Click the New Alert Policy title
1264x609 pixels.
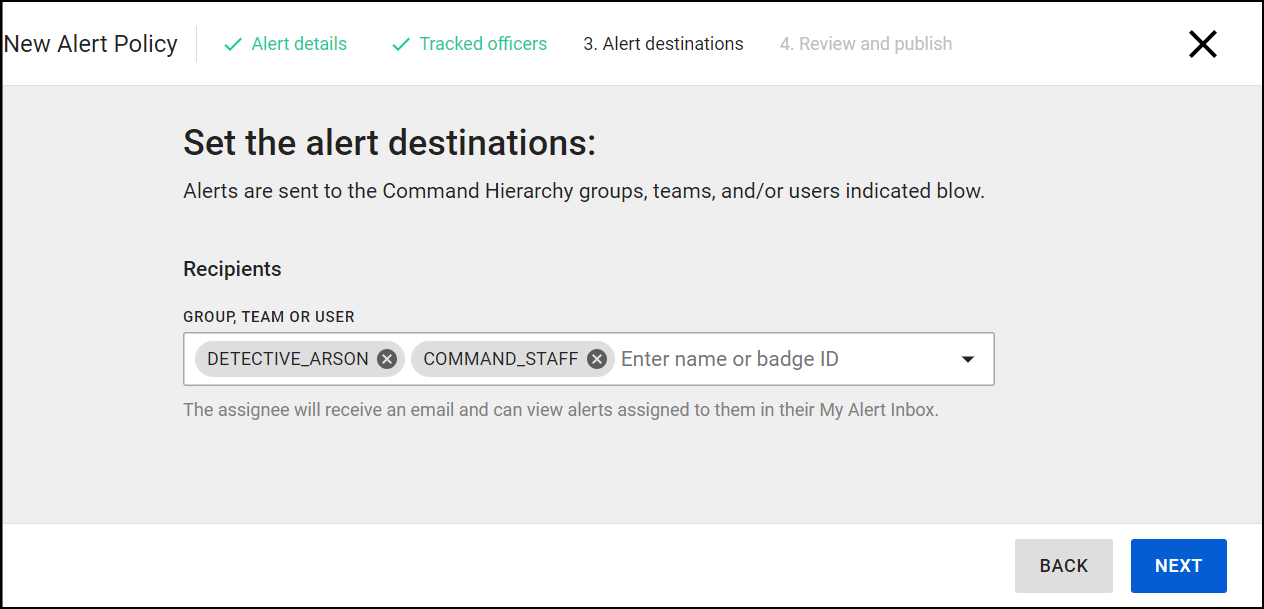tap(91, 44)
